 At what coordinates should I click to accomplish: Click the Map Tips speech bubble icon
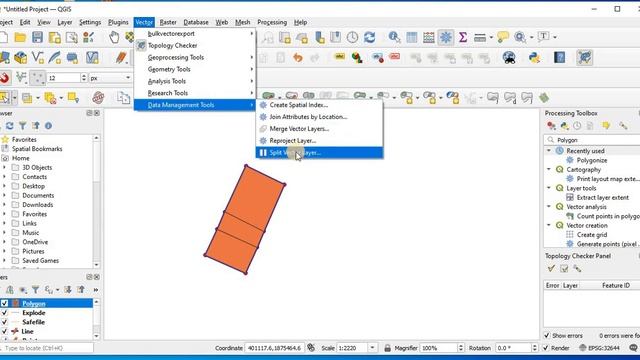[503, 38]
